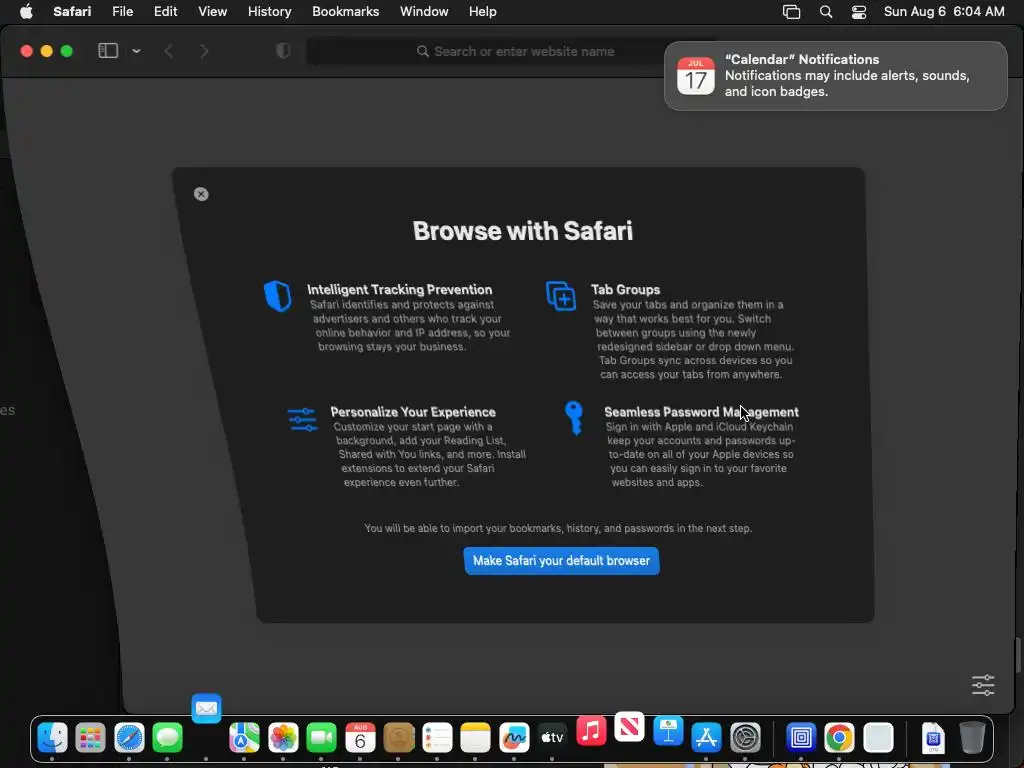Click the Personalize Your Experience sliders icon
This screenshot has width=1024, height=768.
click(x=302, y=419)
